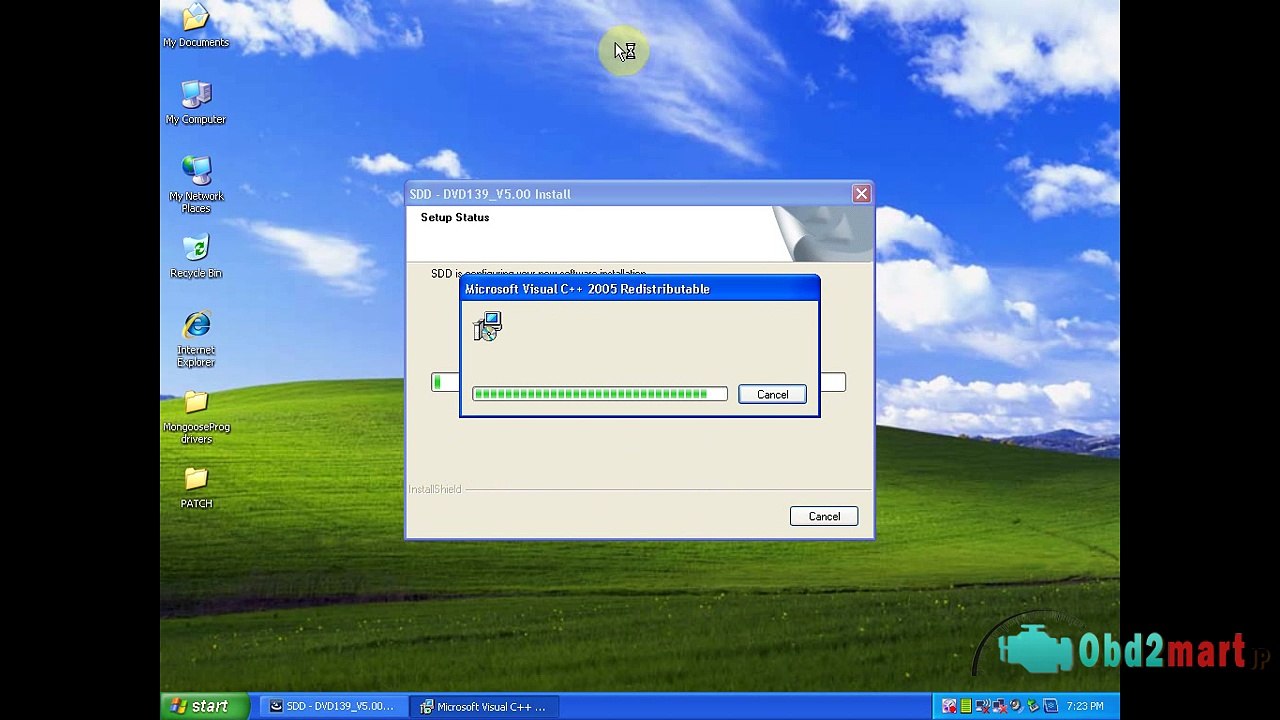Image resolution: width=1280 pixels, height=720 pixels.
Task: Close the SDD - DVD139_V5.00 Install window
Action: (x=861, y=194)
